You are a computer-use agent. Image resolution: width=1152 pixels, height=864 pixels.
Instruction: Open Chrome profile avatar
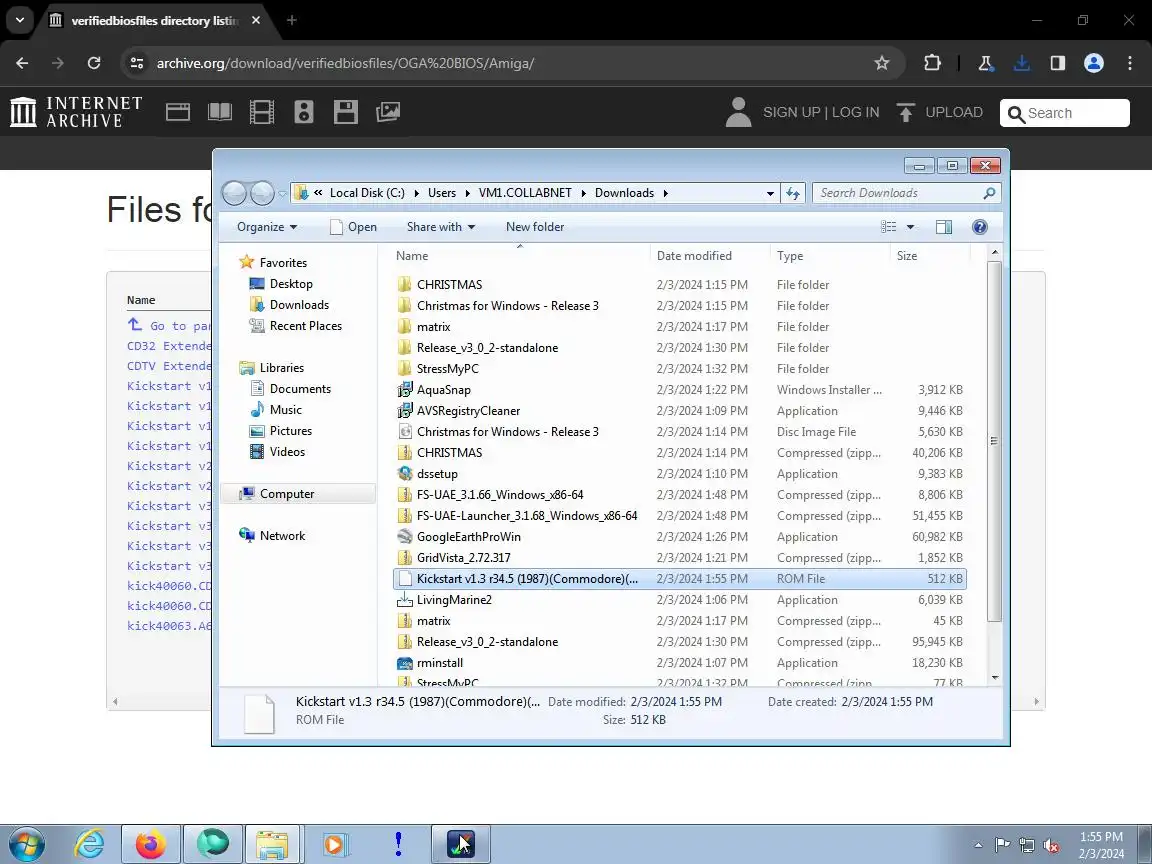tap(1094, 63)
